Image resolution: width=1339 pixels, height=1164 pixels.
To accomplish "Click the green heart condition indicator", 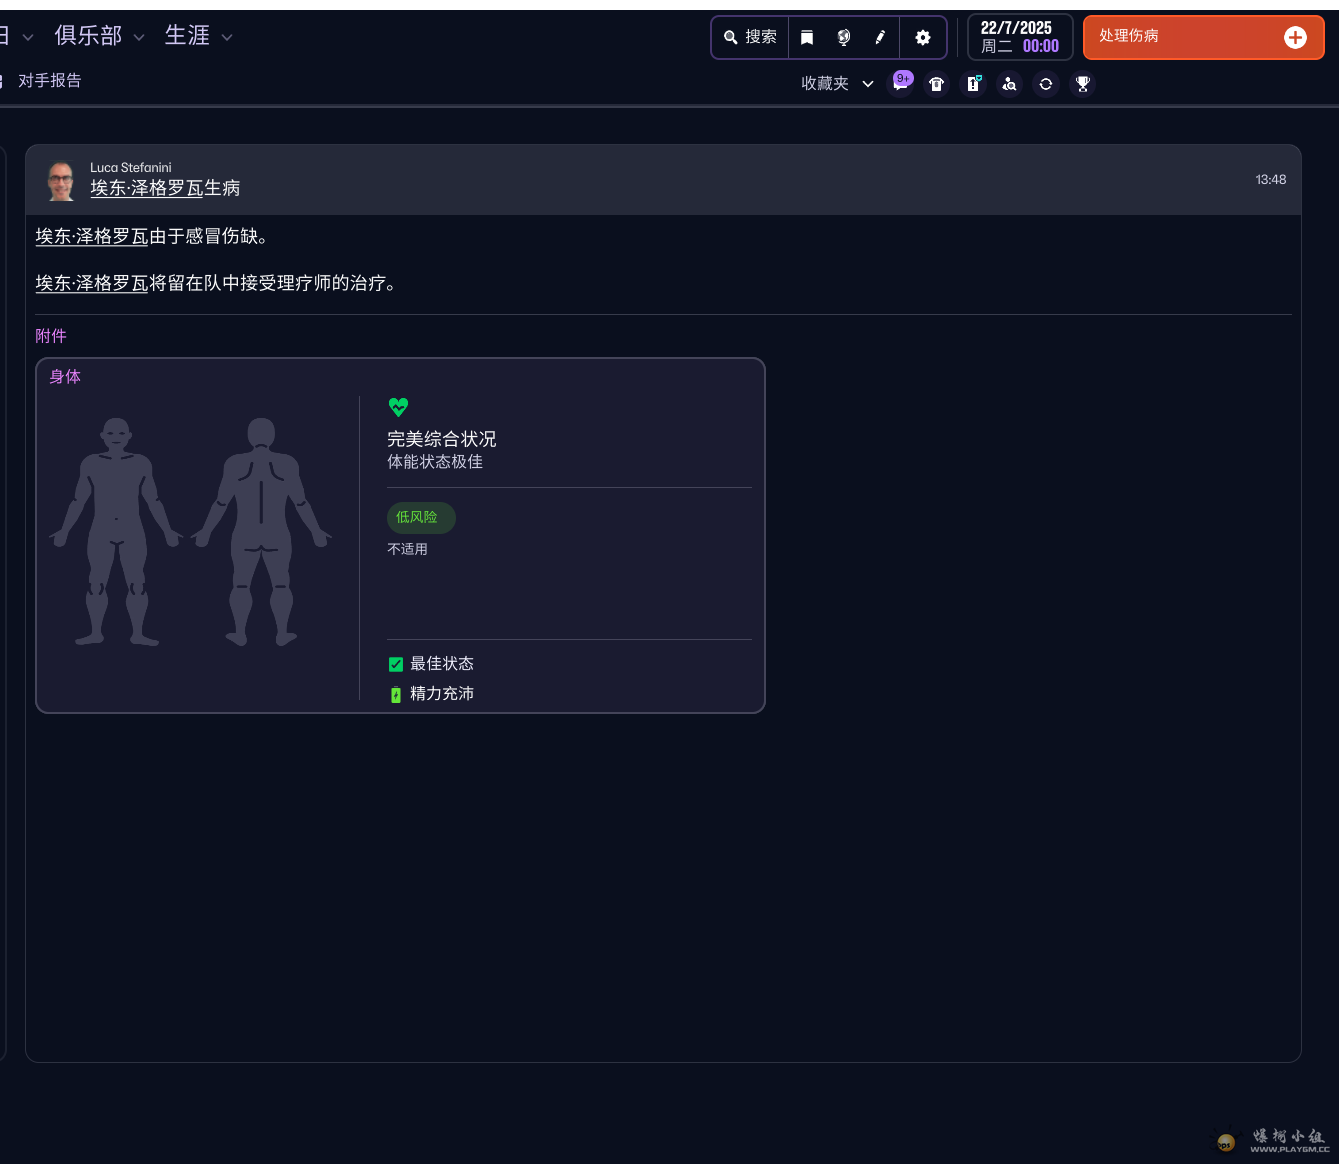I will 398,406.
